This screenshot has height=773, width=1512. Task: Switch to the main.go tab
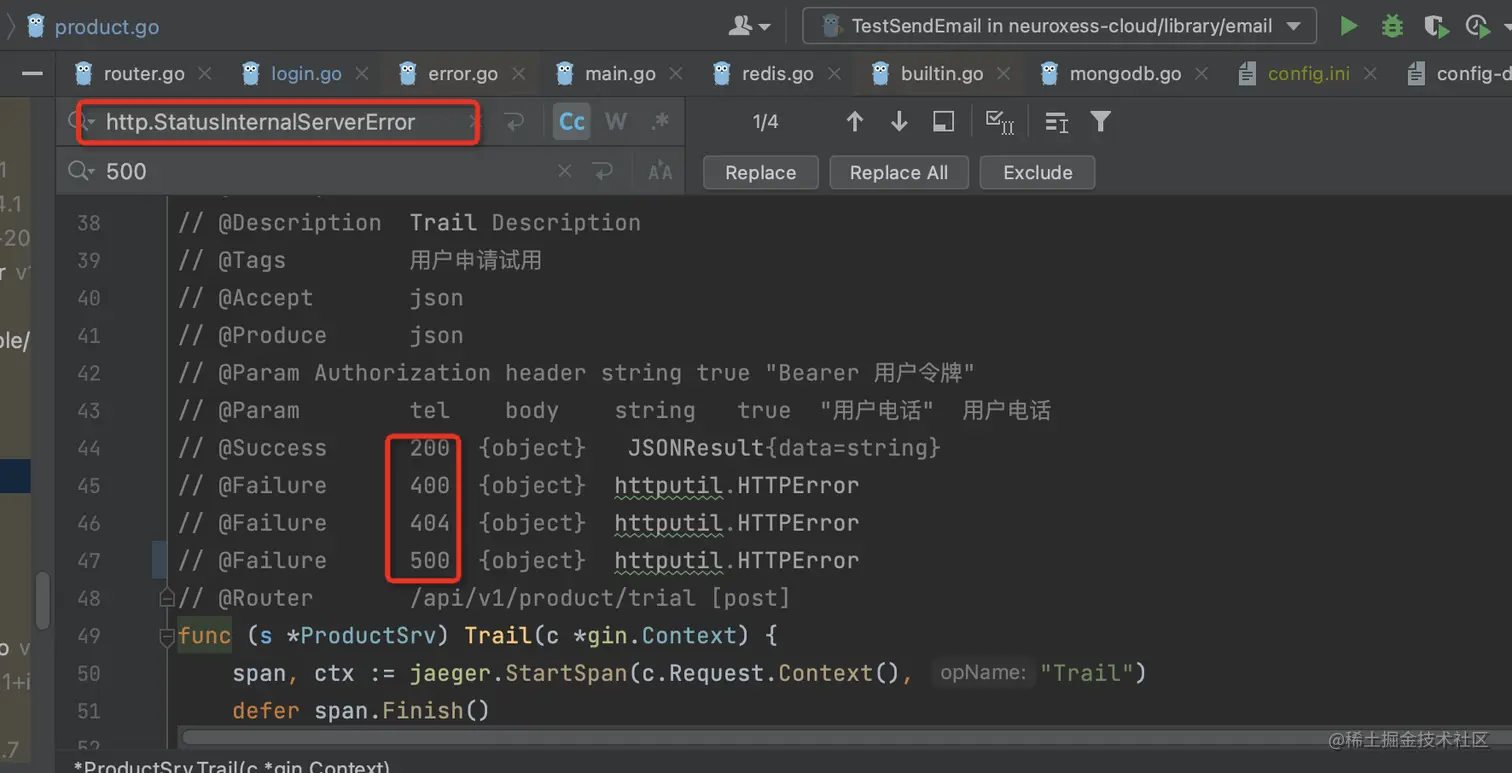(x=620, y=74)
